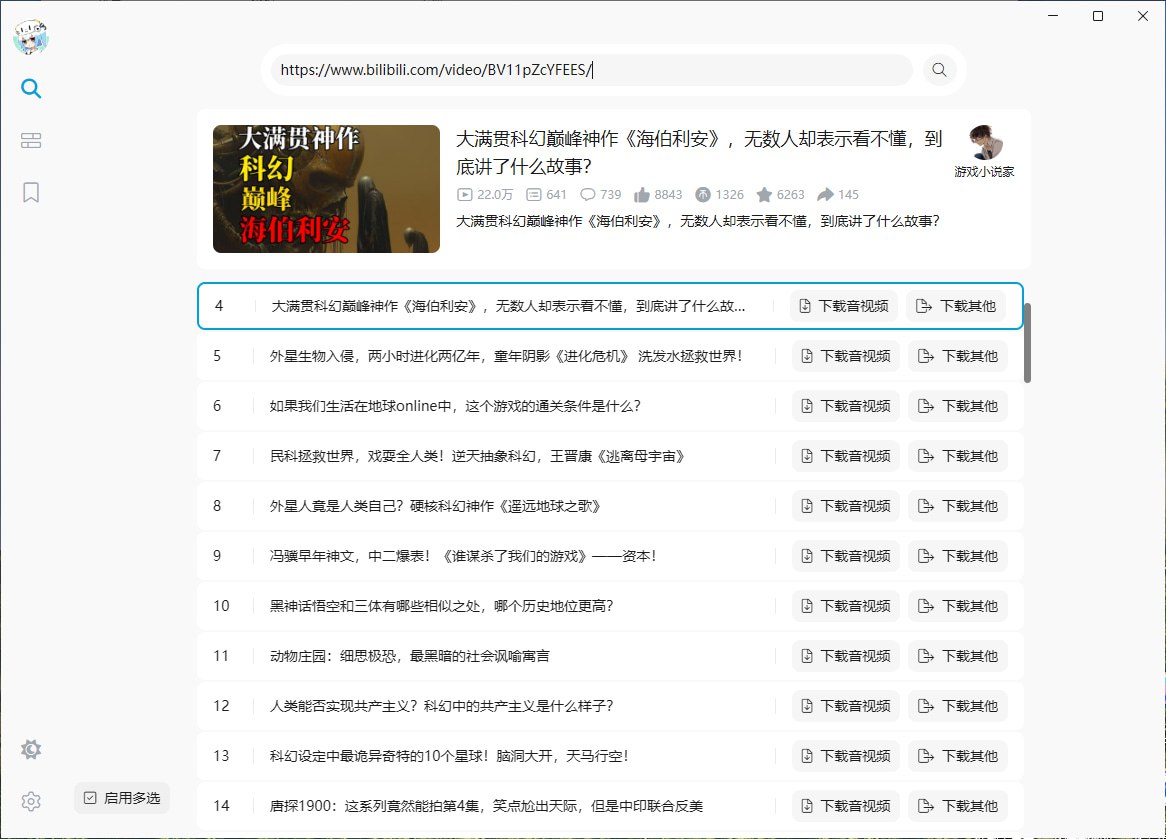This screenshot has width=1166, height=839.
Task: Click 下载其他 for episode 11 动物庄园
Action: (958, 655)
